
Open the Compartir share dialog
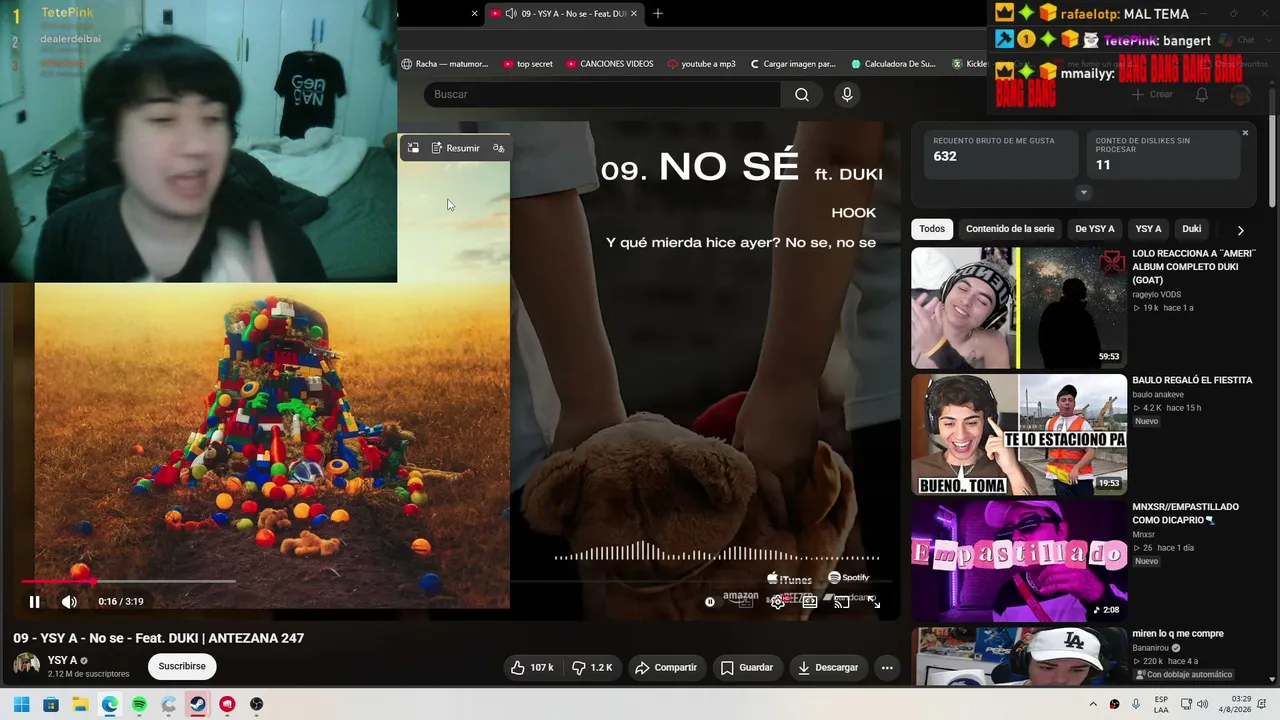pos(666,667)
